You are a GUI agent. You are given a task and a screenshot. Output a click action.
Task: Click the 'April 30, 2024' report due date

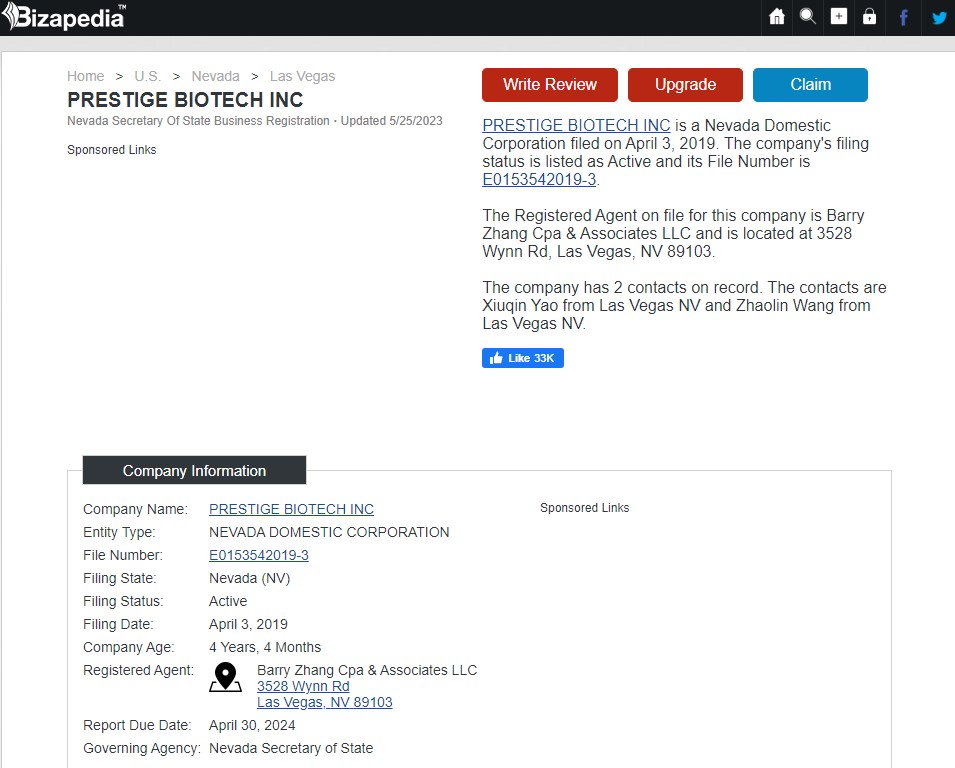point(252,725)
